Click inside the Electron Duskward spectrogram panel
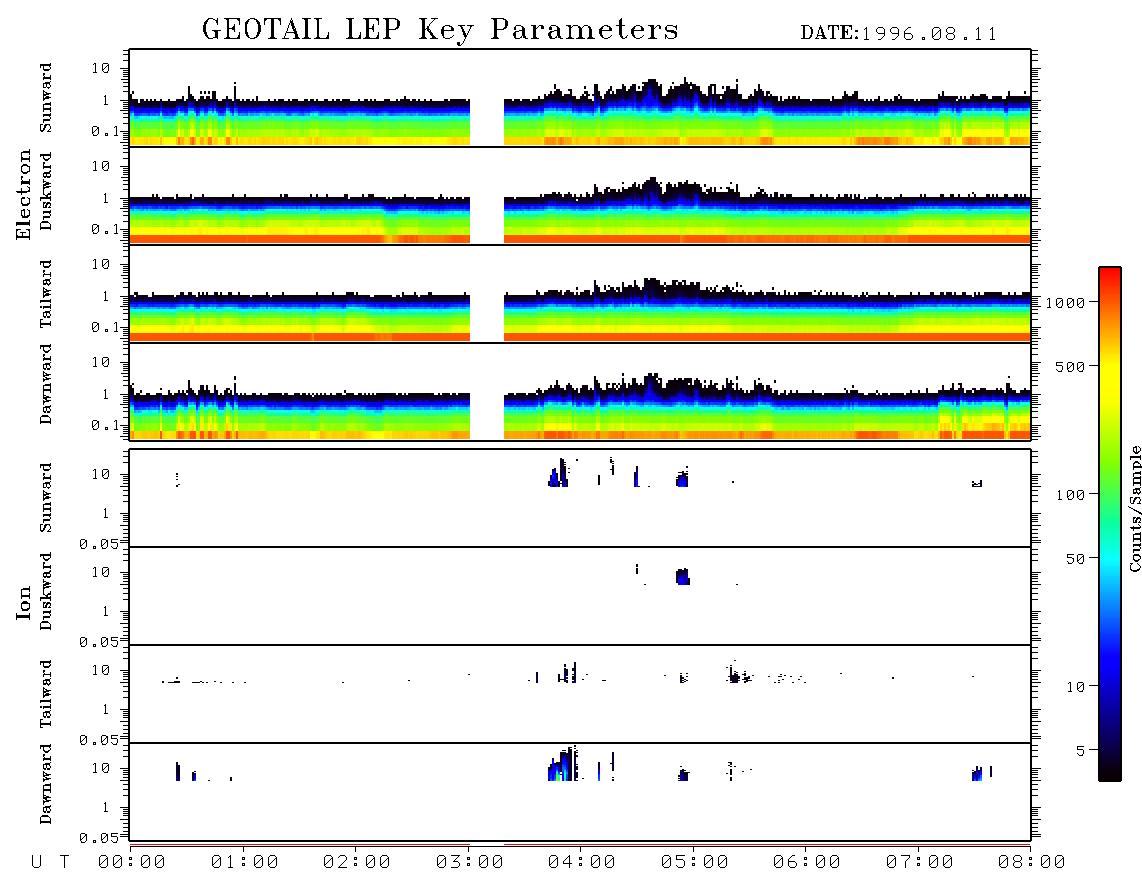The width and height of the screenshot is (1142, 880). 580,195
